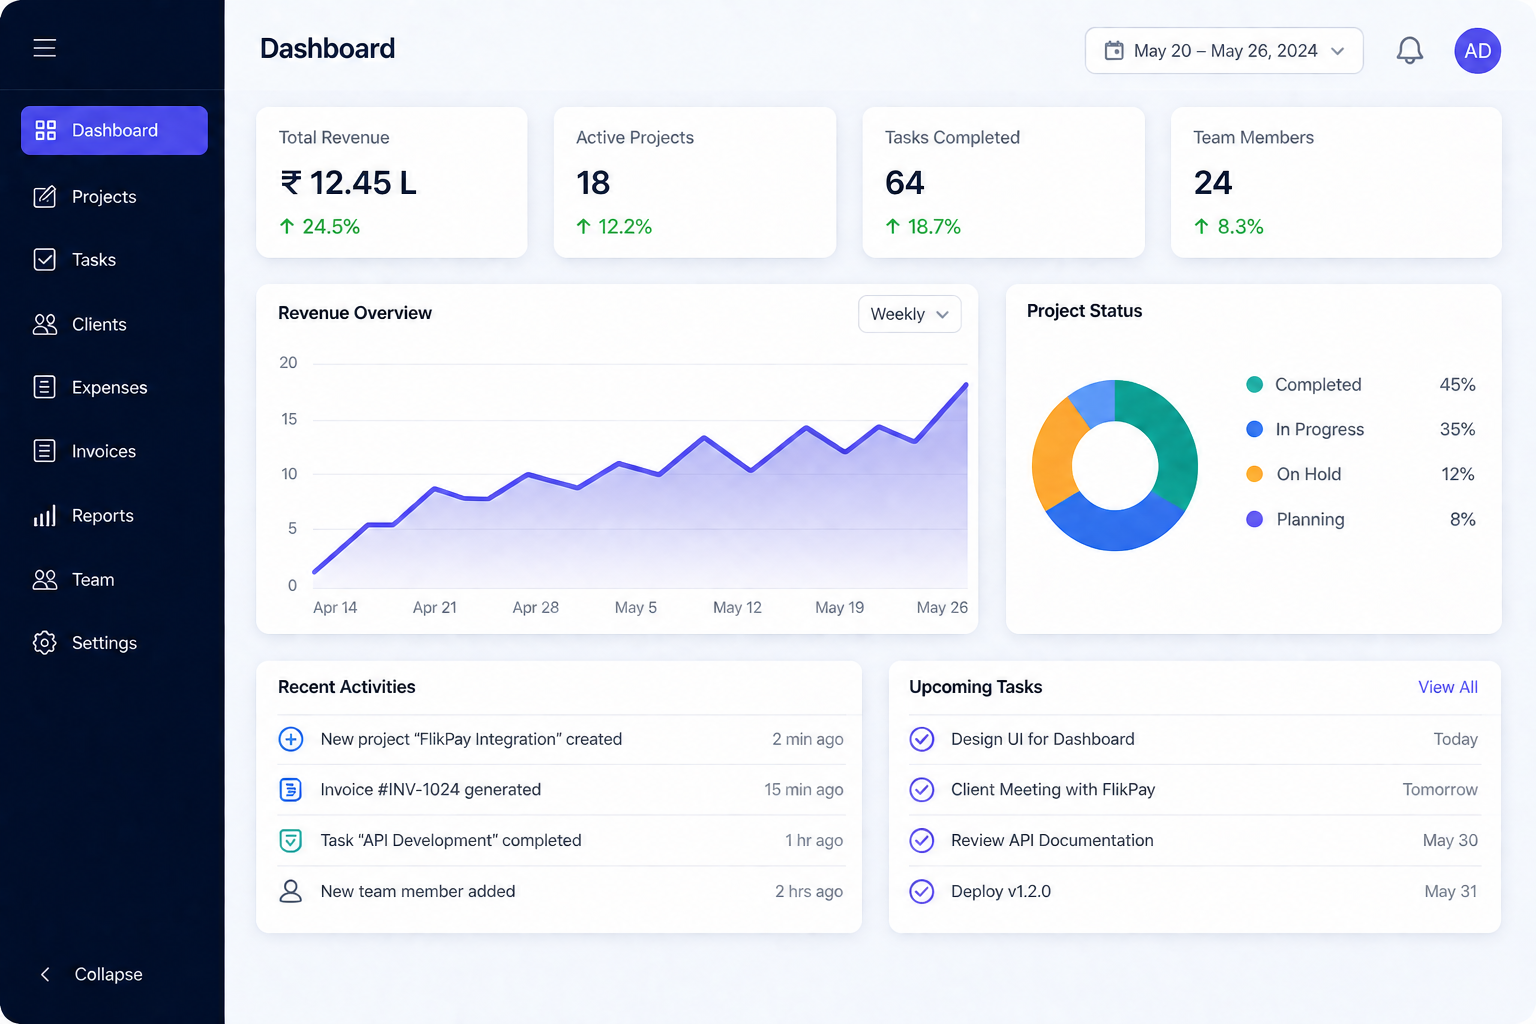1536x1024 pixels.
Task: Click the In Progress blue legend dot
Action: point(1254,429)
